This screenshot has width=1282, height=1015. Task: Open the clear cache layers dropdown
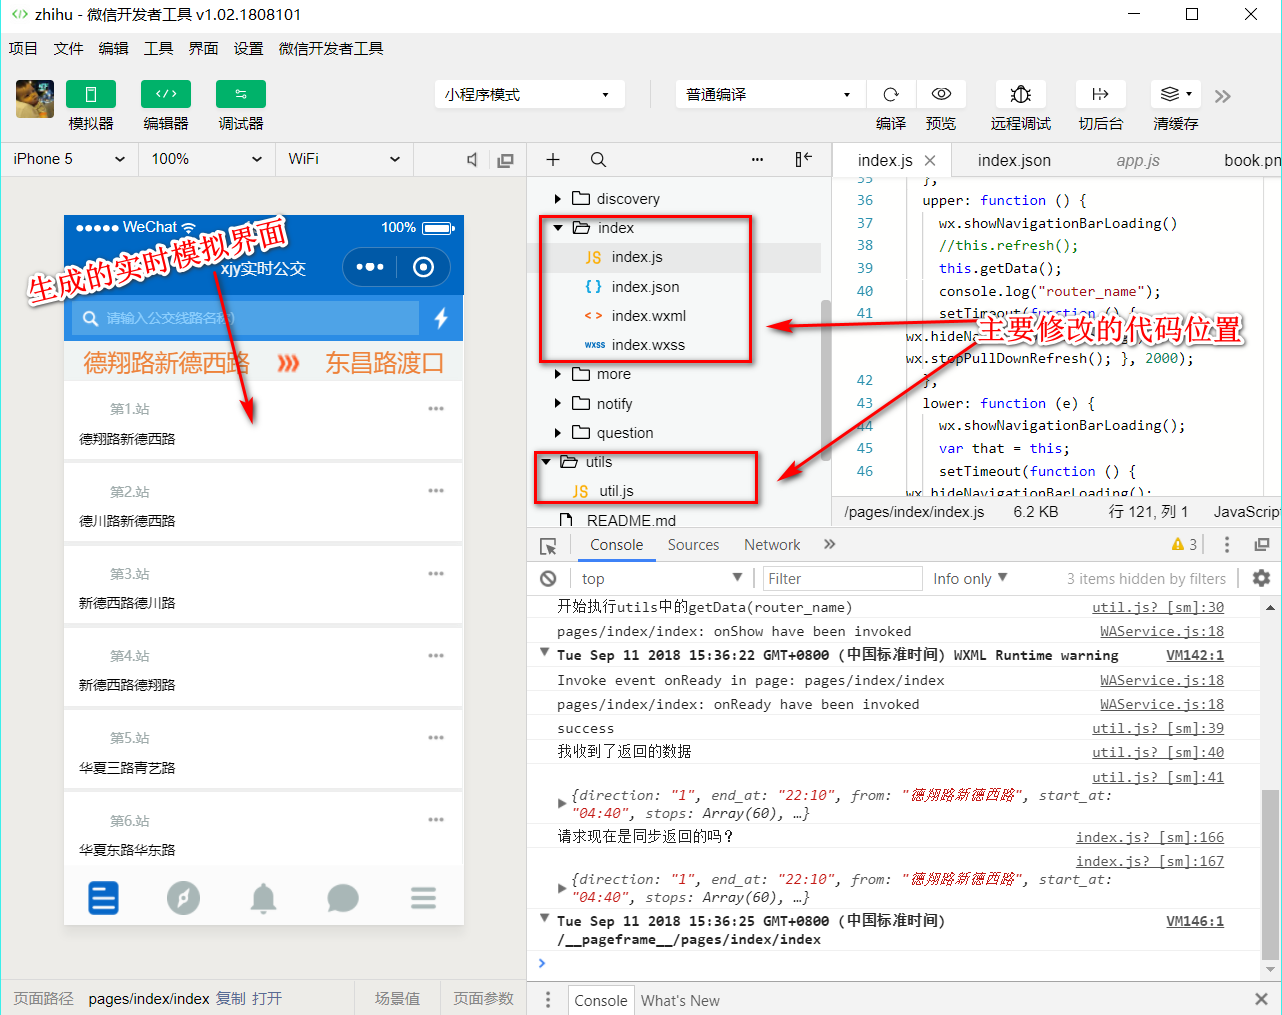point(1176,94)
